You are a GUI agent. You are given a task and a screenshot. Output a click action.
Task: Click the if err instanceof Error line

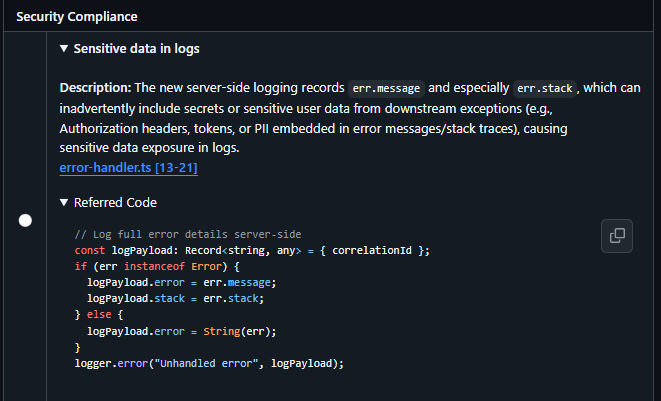coord(157,266)
